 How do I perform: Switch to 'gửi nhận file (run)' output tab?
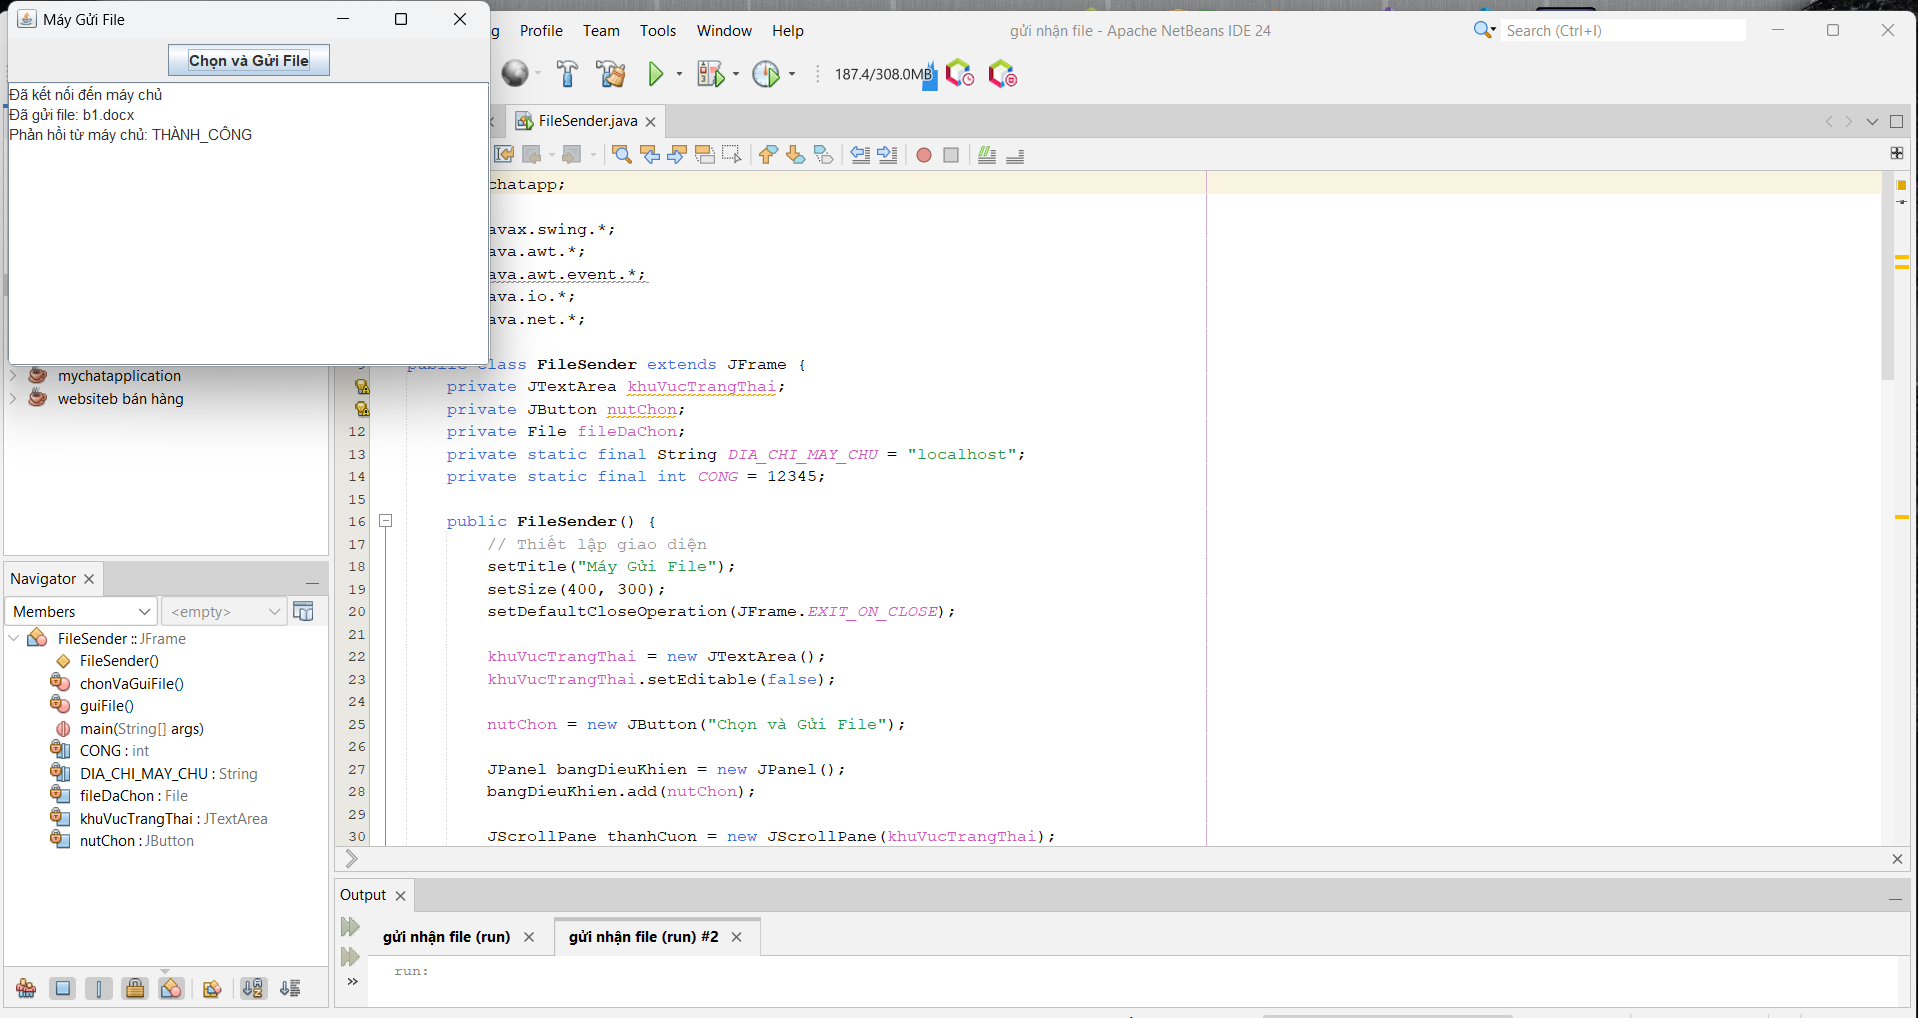point(446,937)
